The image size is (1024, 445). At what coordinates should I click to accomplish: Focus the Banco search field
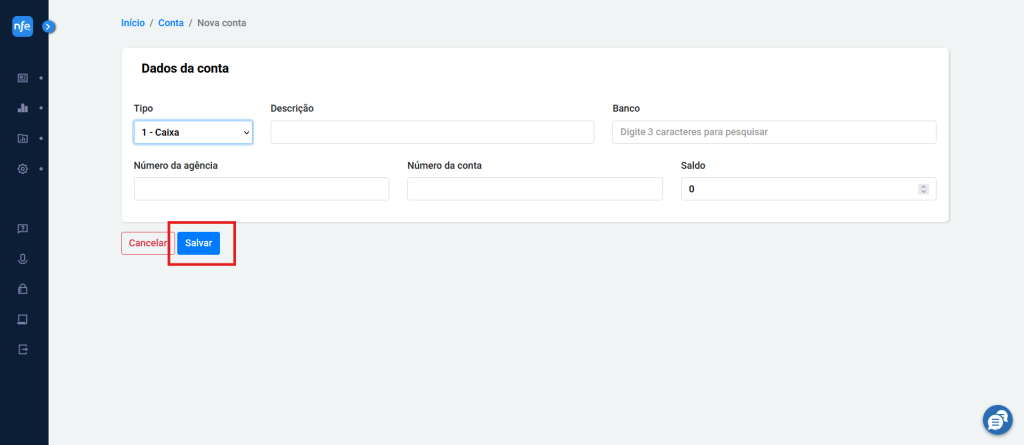(774, 132)
